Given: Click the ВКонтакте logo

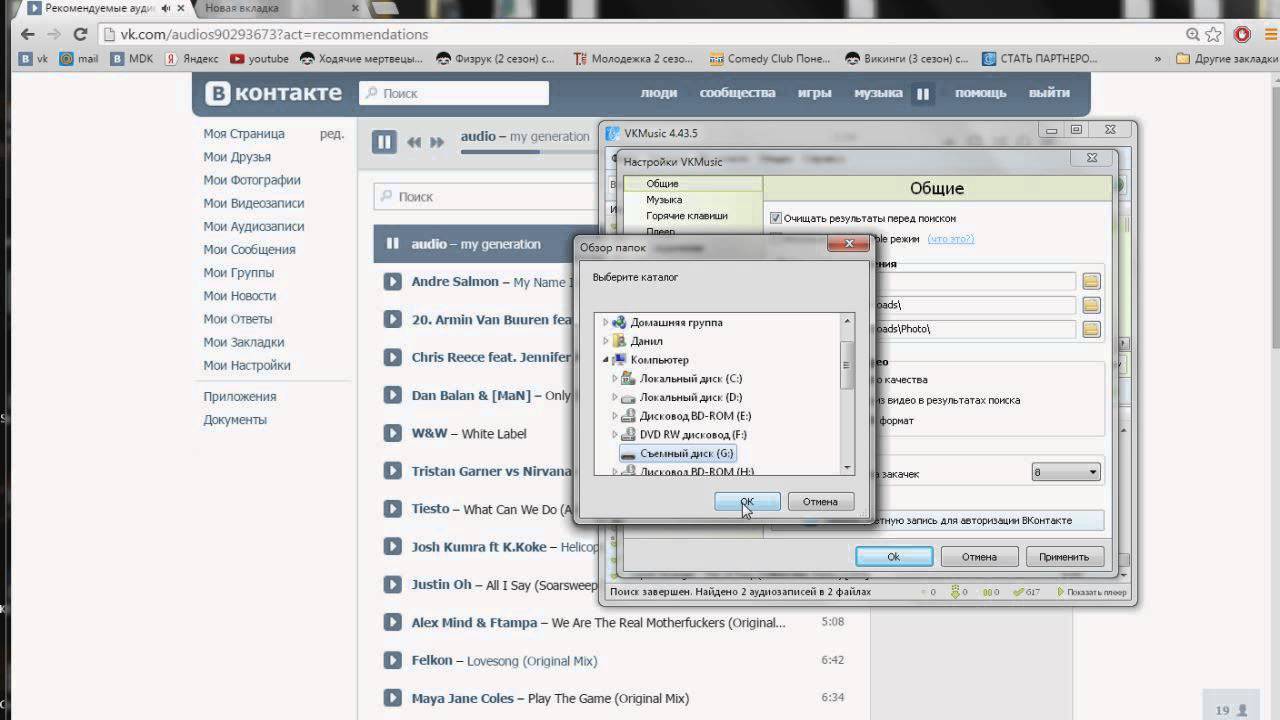Looking at the screenshot, I should coord(274,93).
